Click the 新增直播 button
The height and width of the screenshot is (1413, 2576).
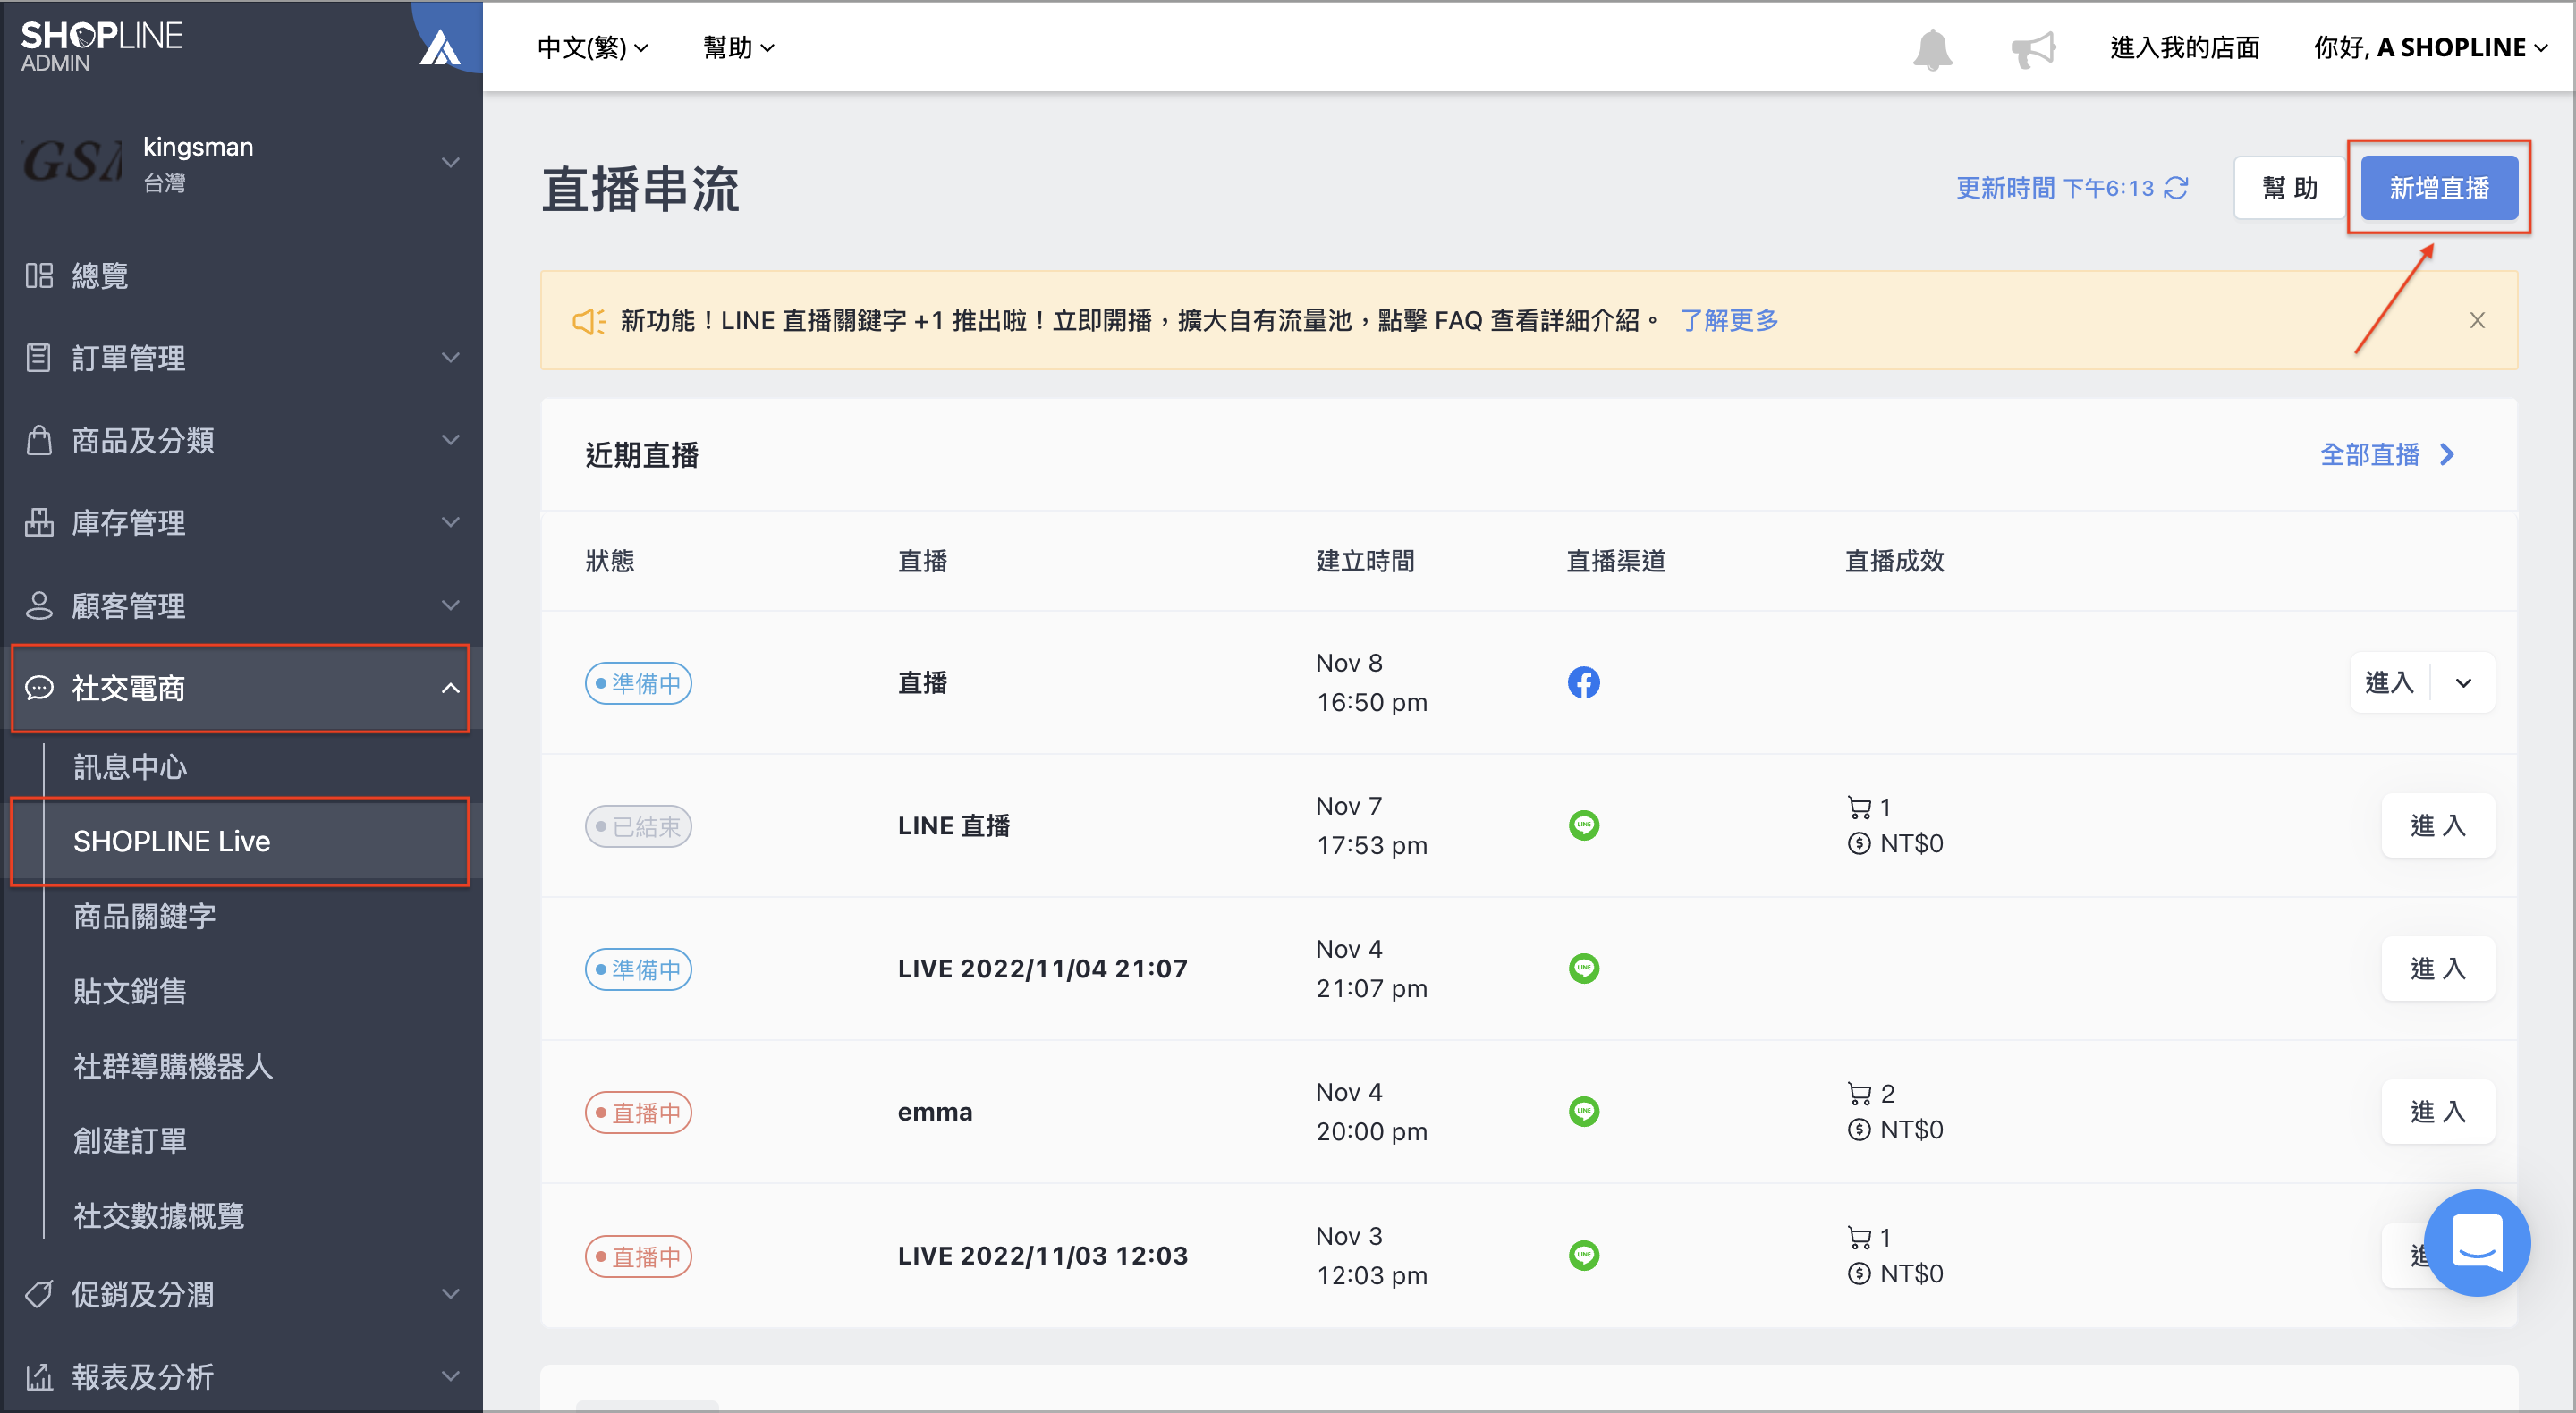(x=2439, y=188)
